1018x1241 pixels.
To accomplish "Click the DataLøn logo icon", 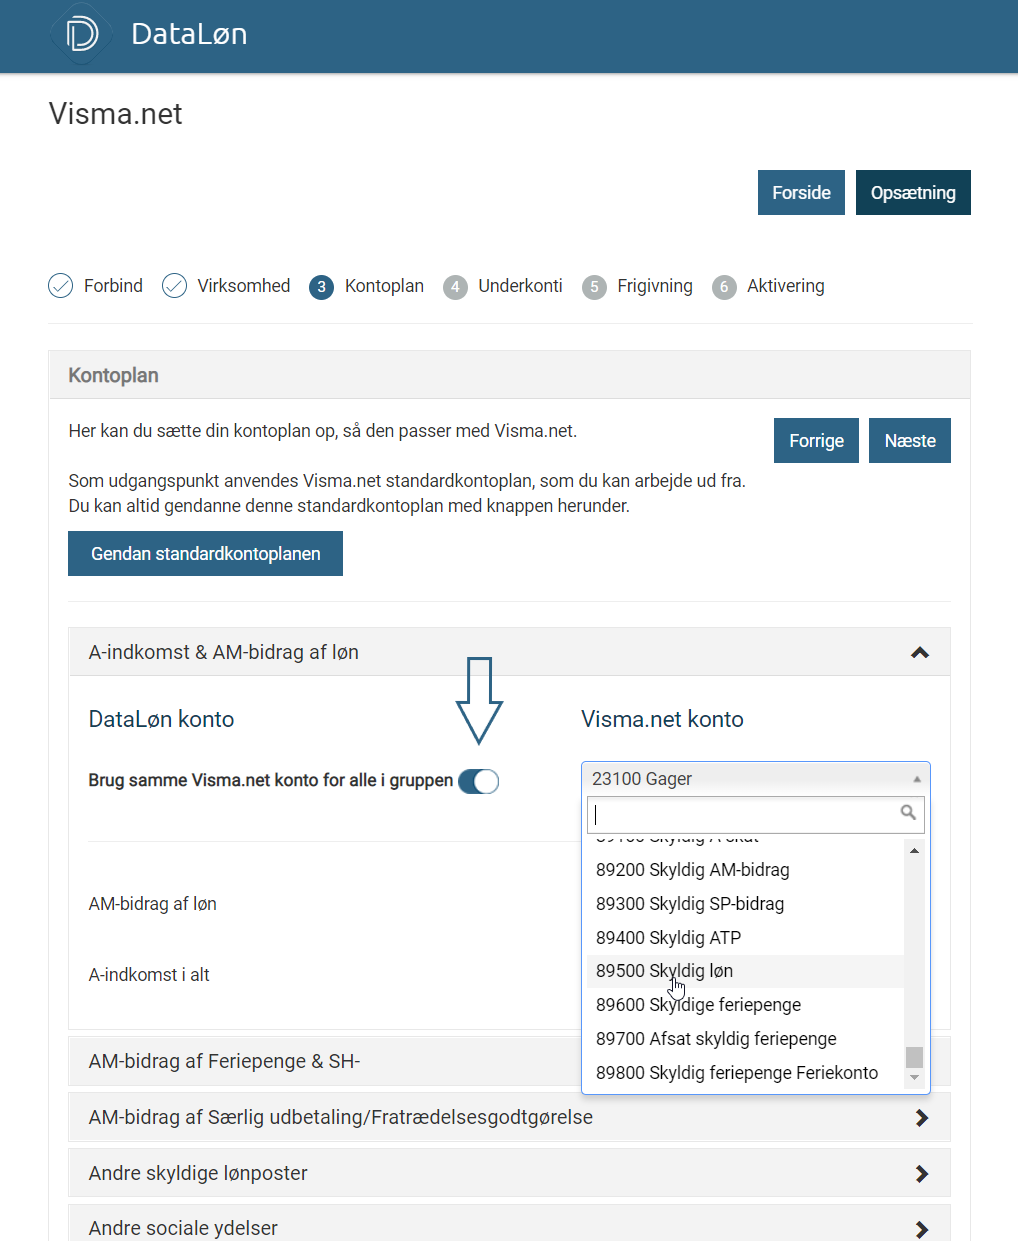I will point(82,35).
